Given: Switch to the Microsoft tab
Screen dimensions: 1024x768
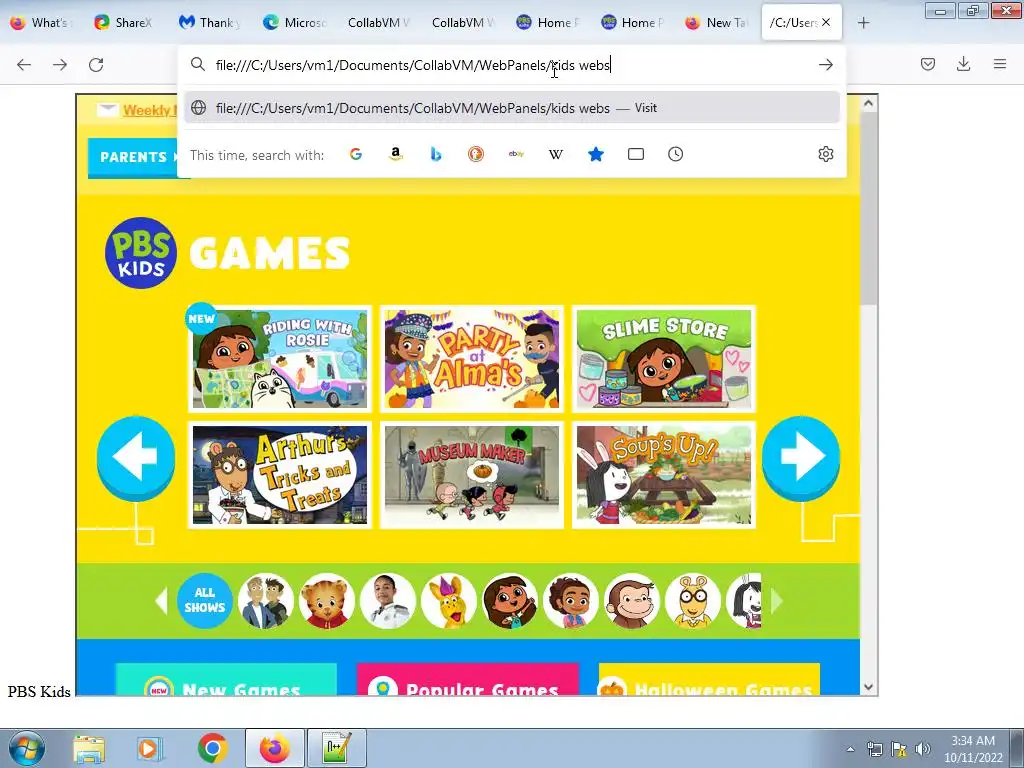Looking at the screenshot, I should [293, 23].
